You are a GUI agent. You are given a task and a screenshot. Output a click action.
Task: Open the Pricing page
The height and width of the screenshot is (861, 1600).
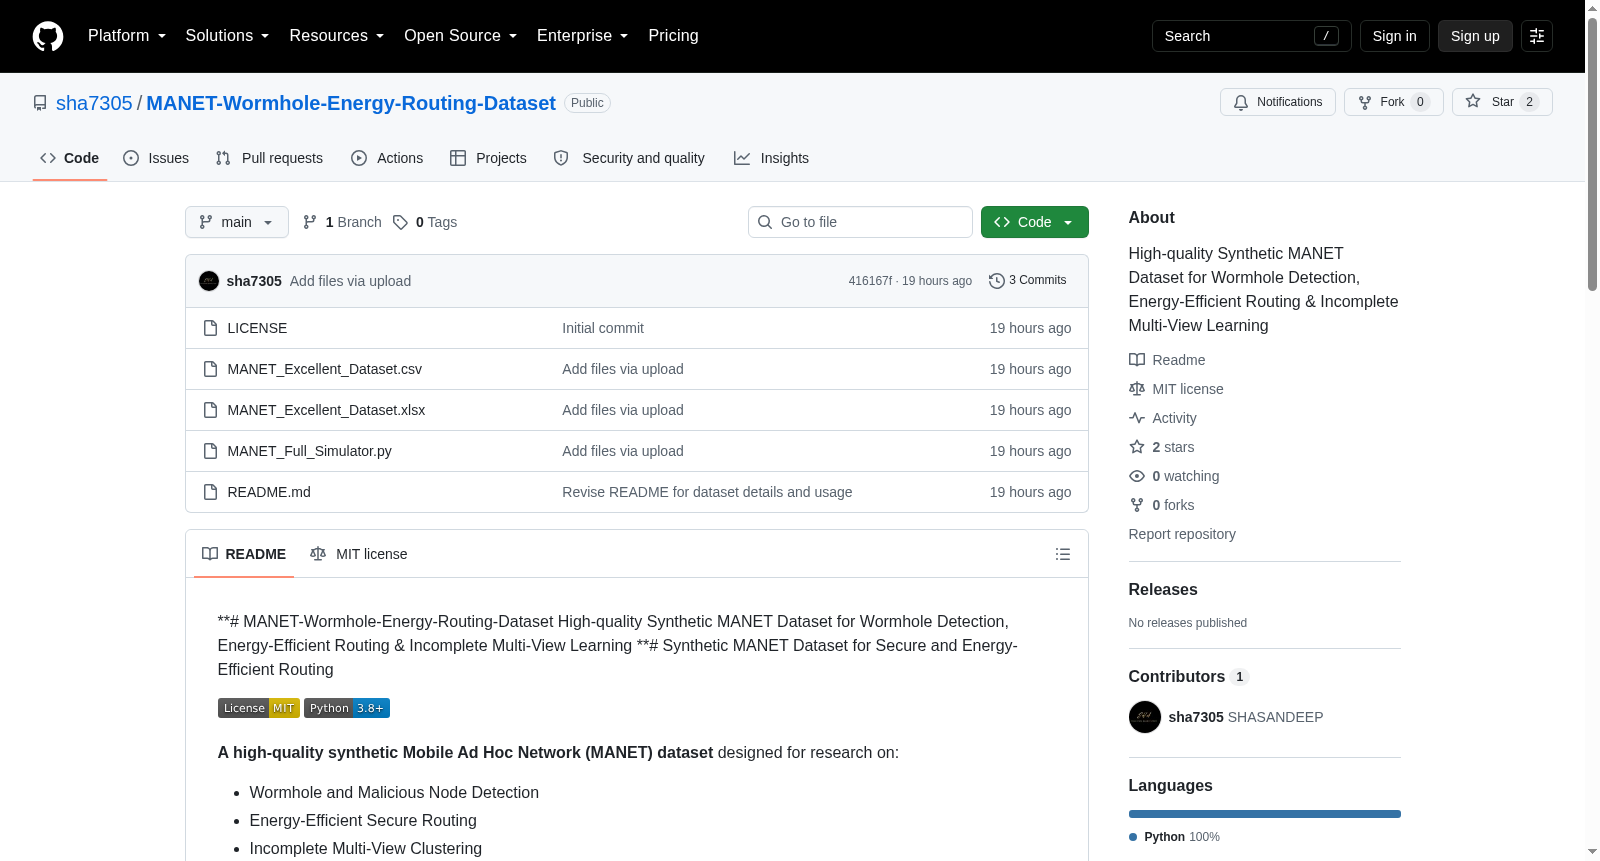tap(673, 36)
